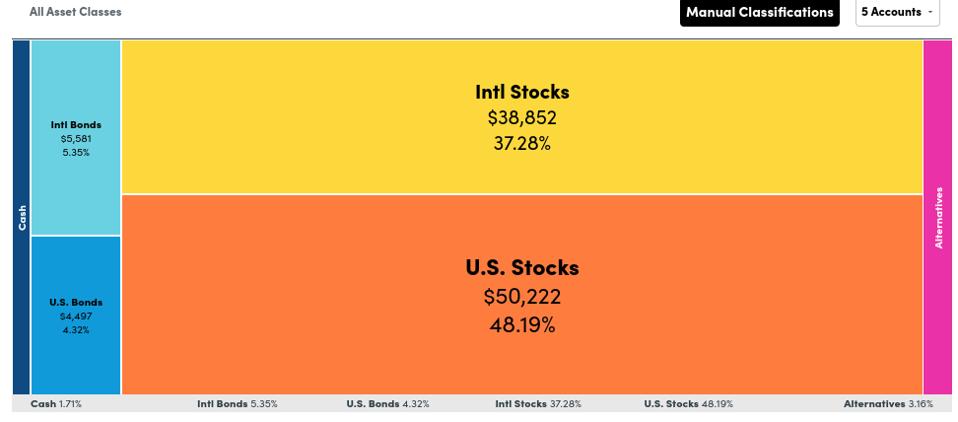The image size is (958, 422).
Task: Pick U.S. Stocks 48.19% legend entry
Action: point(688,404)
